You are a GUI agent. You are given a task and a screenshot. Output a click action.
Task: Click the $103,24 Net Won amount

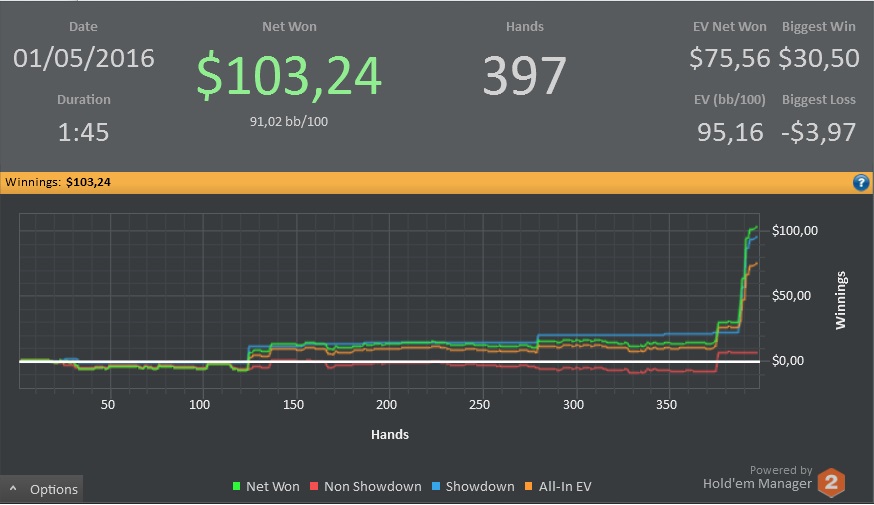[289, 75]
